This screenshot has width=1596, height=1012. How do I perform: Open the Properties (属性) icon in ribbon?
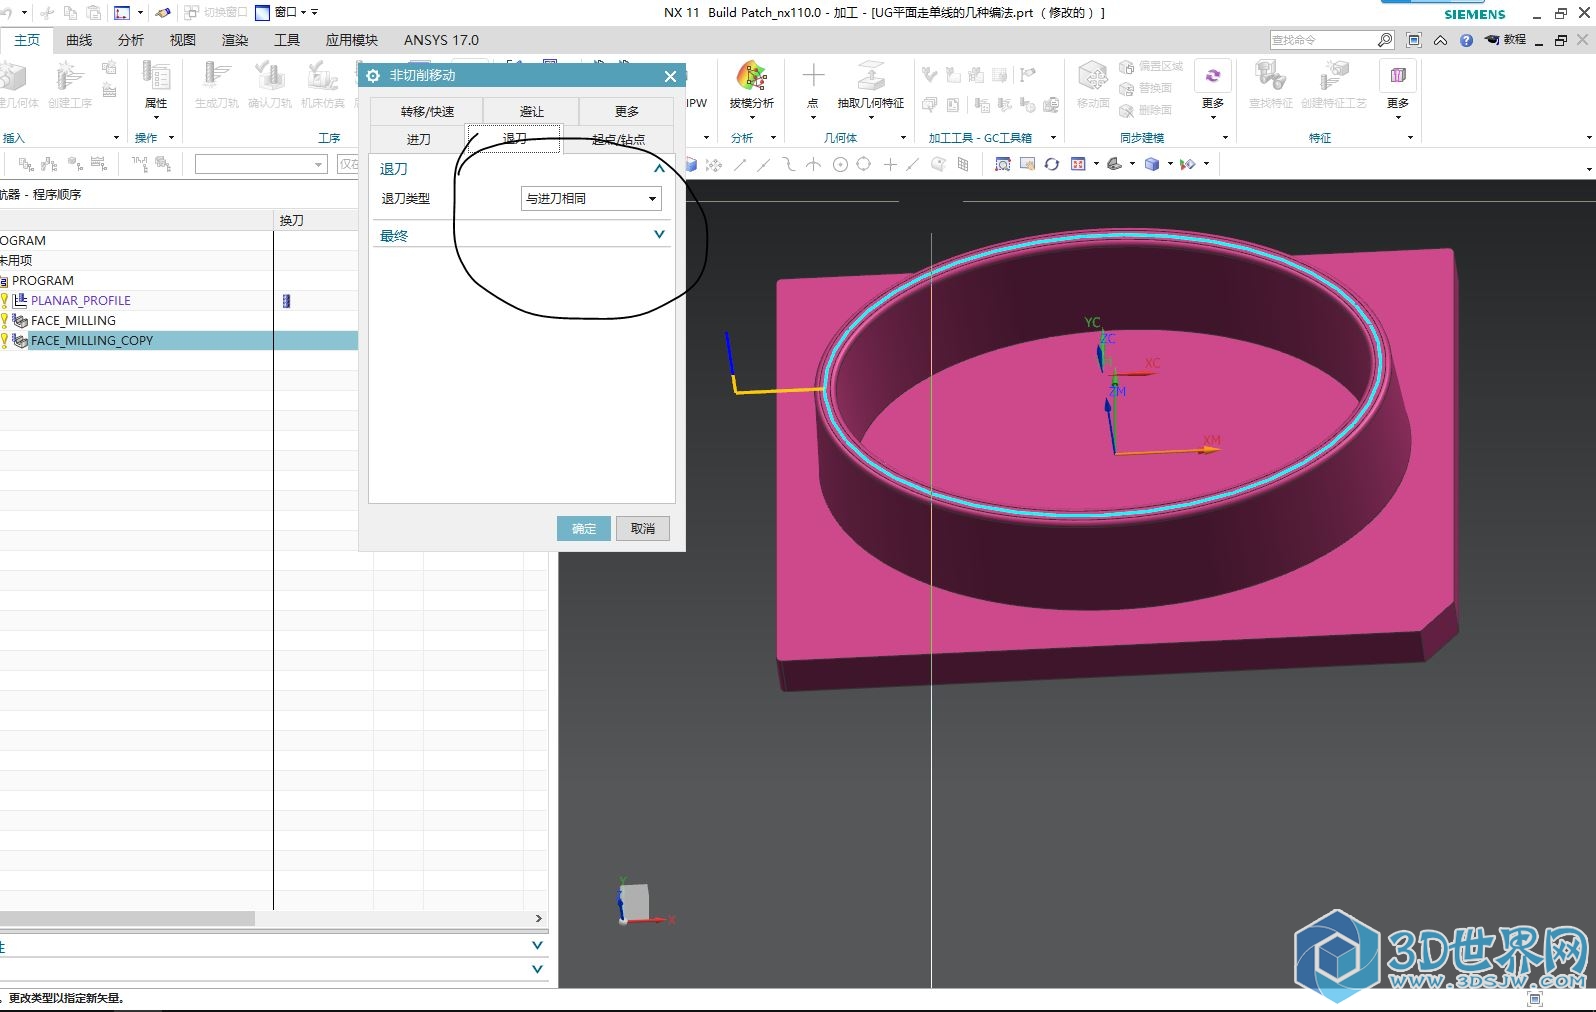pos(156,77)
